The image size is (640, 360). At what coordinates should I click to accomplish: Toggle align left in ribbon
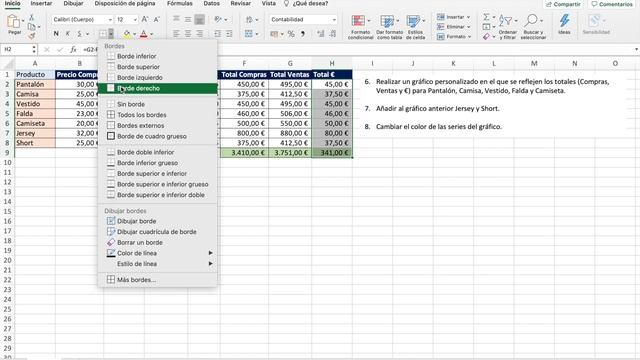pos(176,33)
